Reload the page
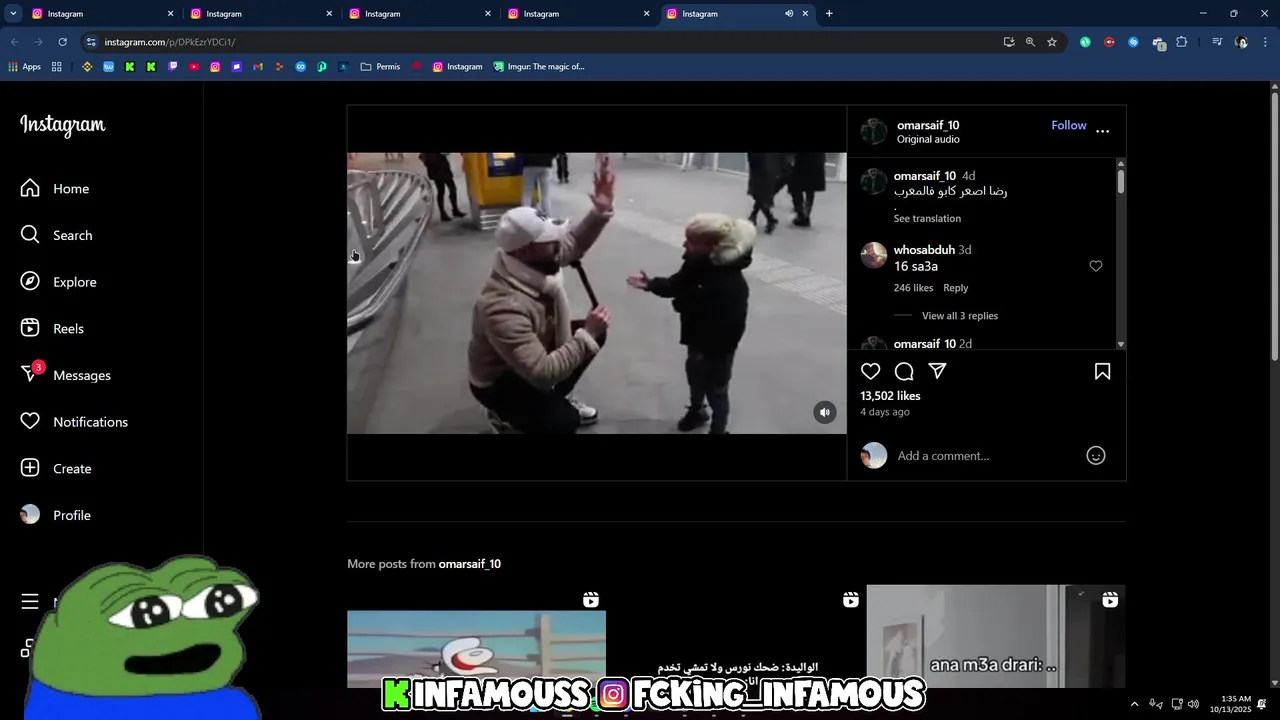The width and height of the screenshot is (1280, 720). pyautogui.click(x=62, y=42)
